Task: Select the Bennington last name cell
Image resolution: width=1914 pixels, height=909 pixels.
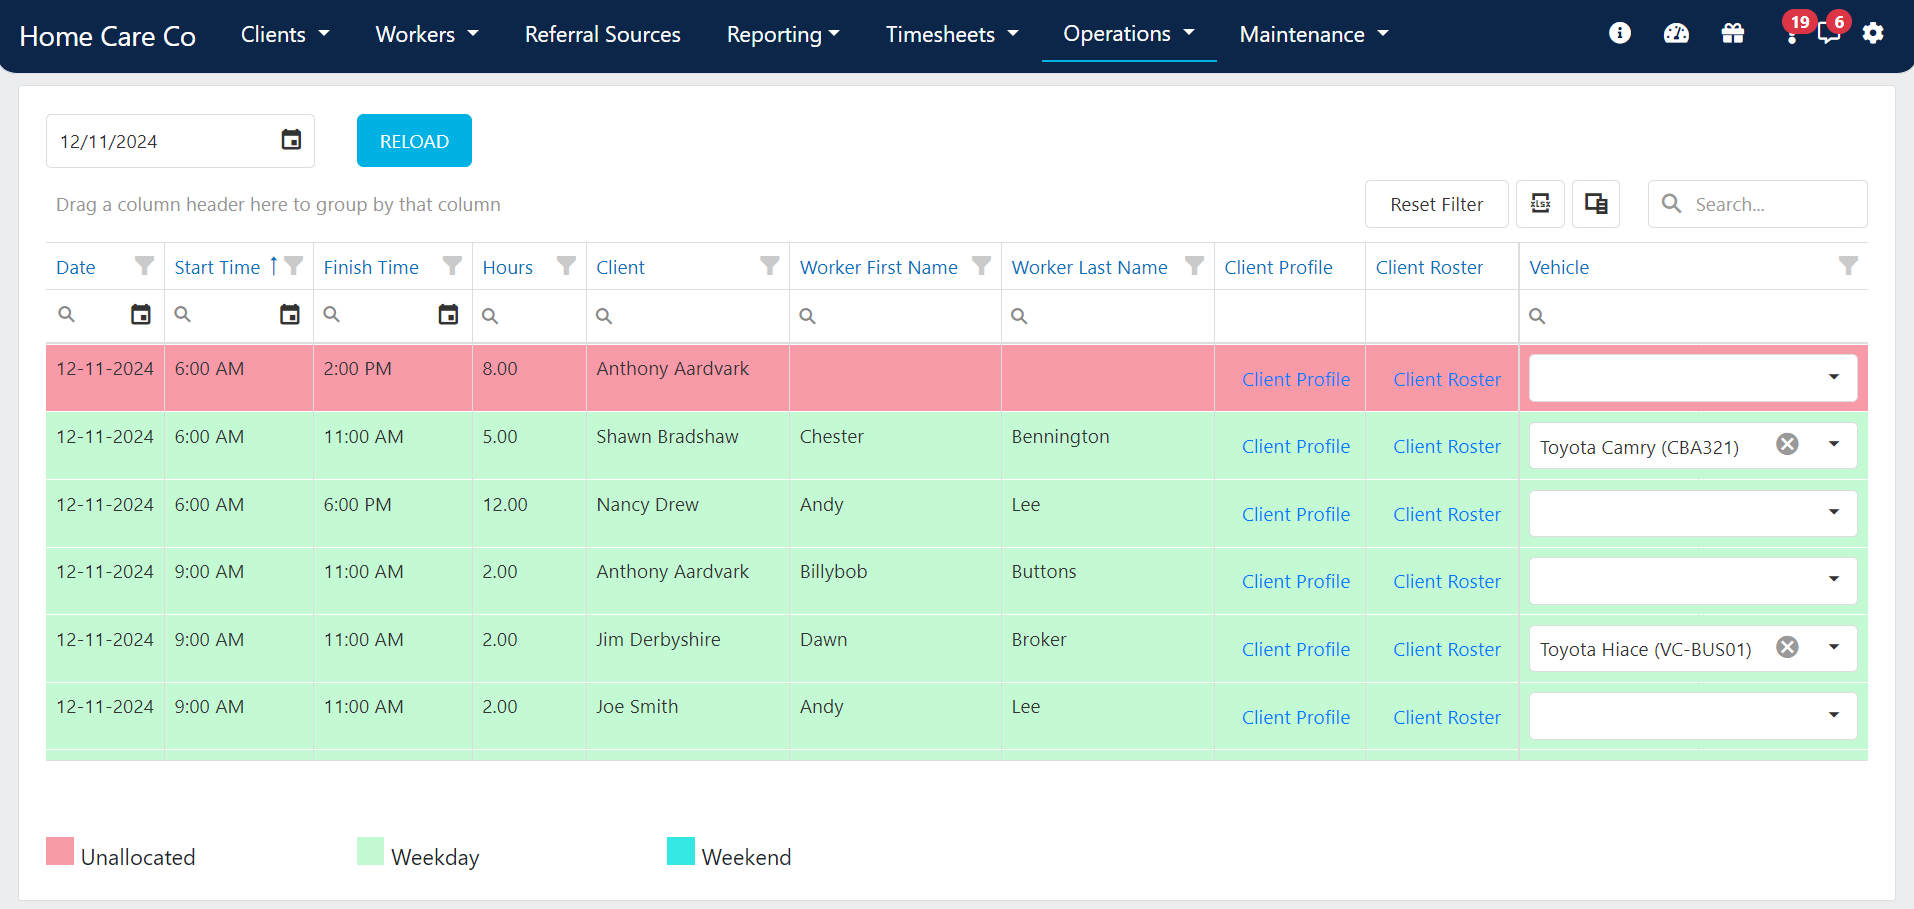Action: point(1108,445)
